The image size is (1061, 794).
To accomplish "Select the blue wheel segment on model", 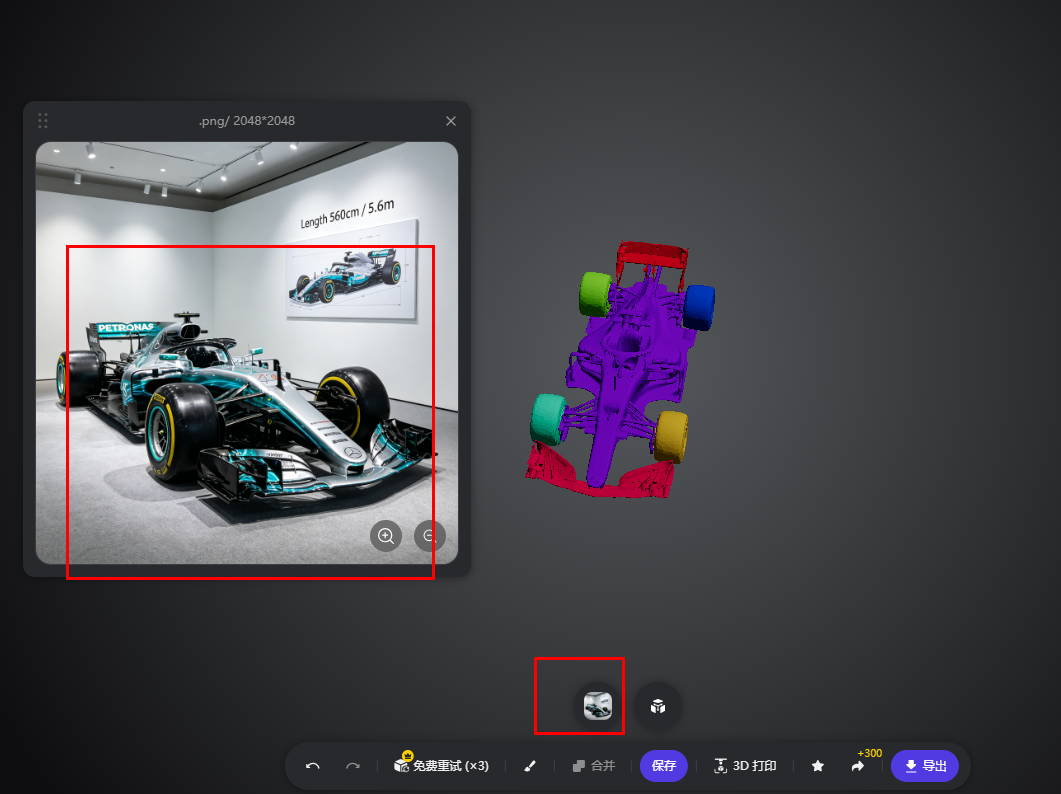I will pyautogui.click(x=699, y=307).
